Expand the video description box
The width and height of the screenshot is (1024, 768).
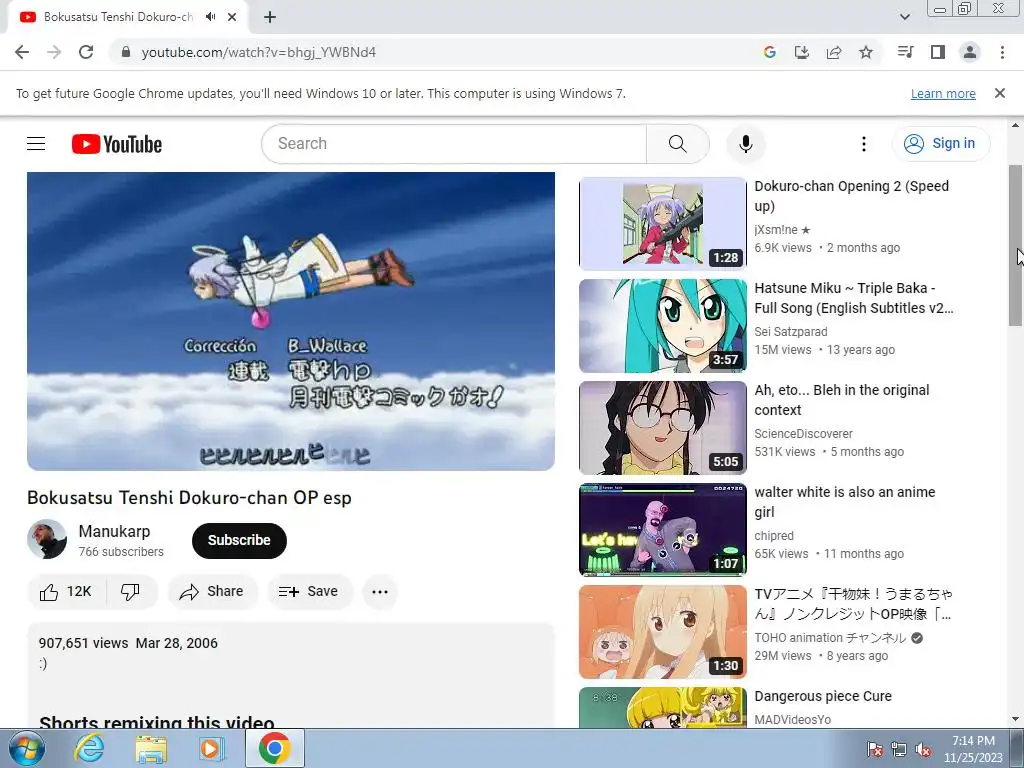coord(291,676)
